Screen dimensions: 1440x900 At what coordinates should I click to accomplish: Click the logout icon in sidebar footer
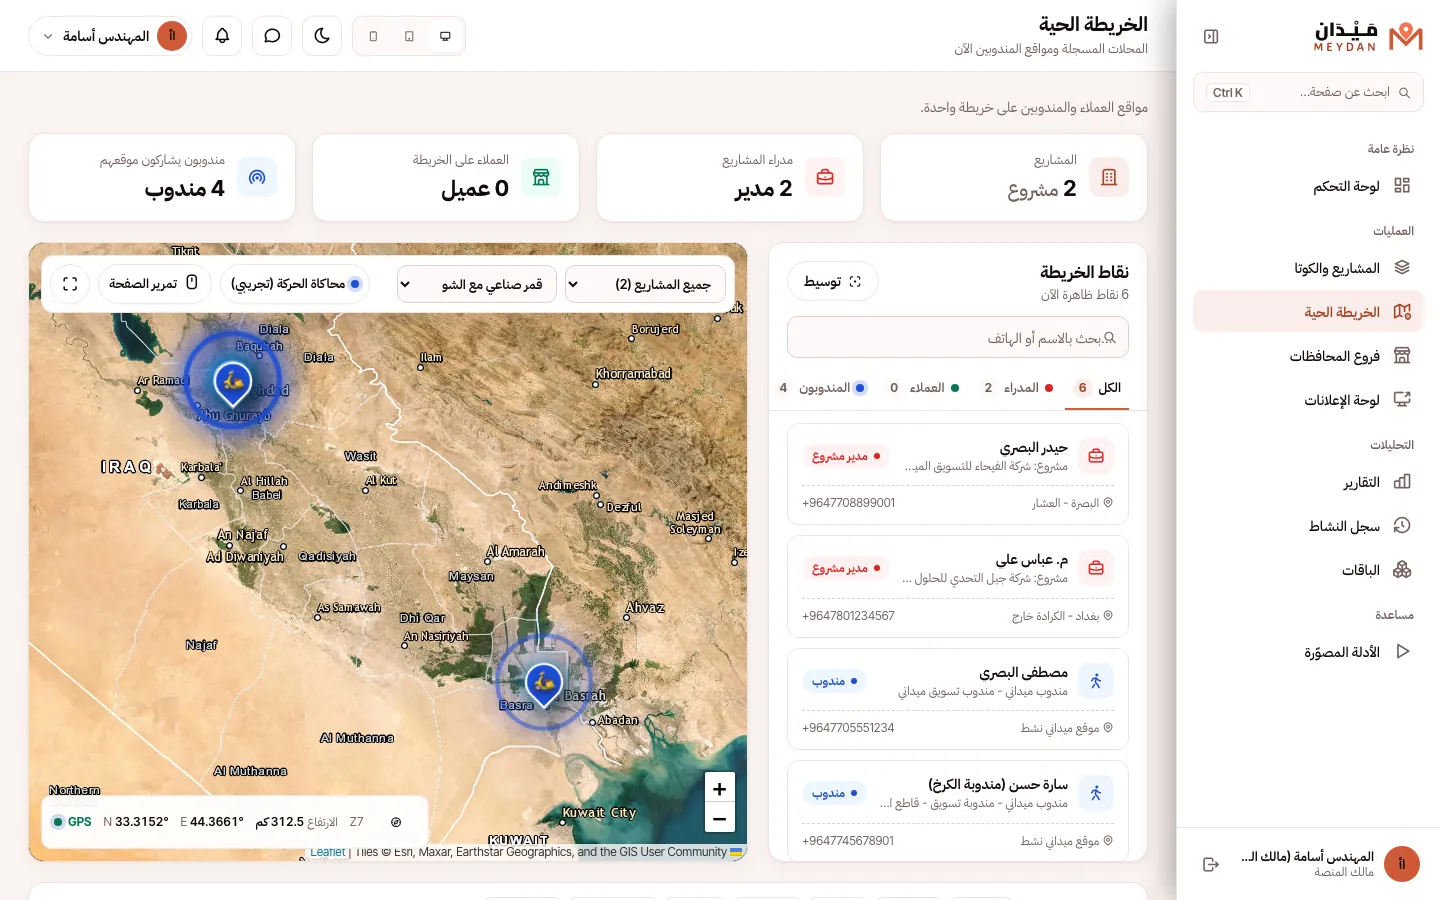(1211, 864)
